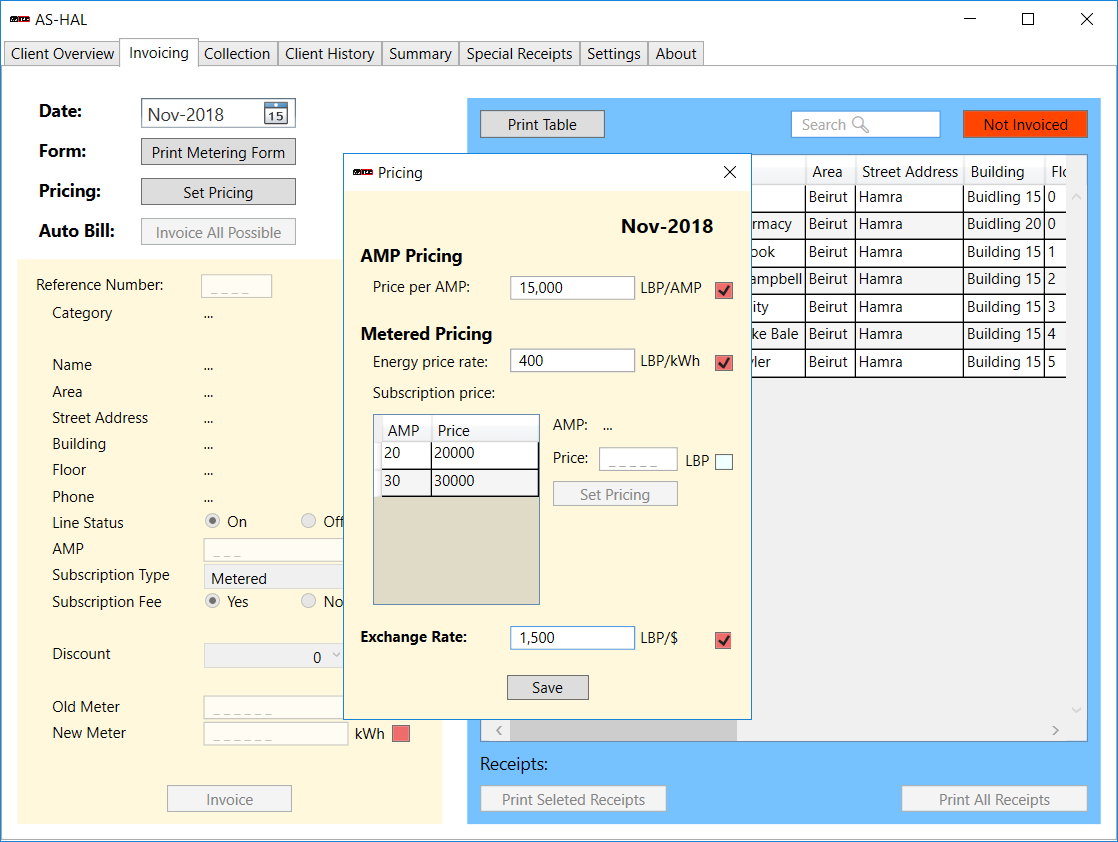Image resolution: width=1118 pixels, height=842 pixels.
Task: Toggle the Energy price rate checkbox
Action: 724,363
